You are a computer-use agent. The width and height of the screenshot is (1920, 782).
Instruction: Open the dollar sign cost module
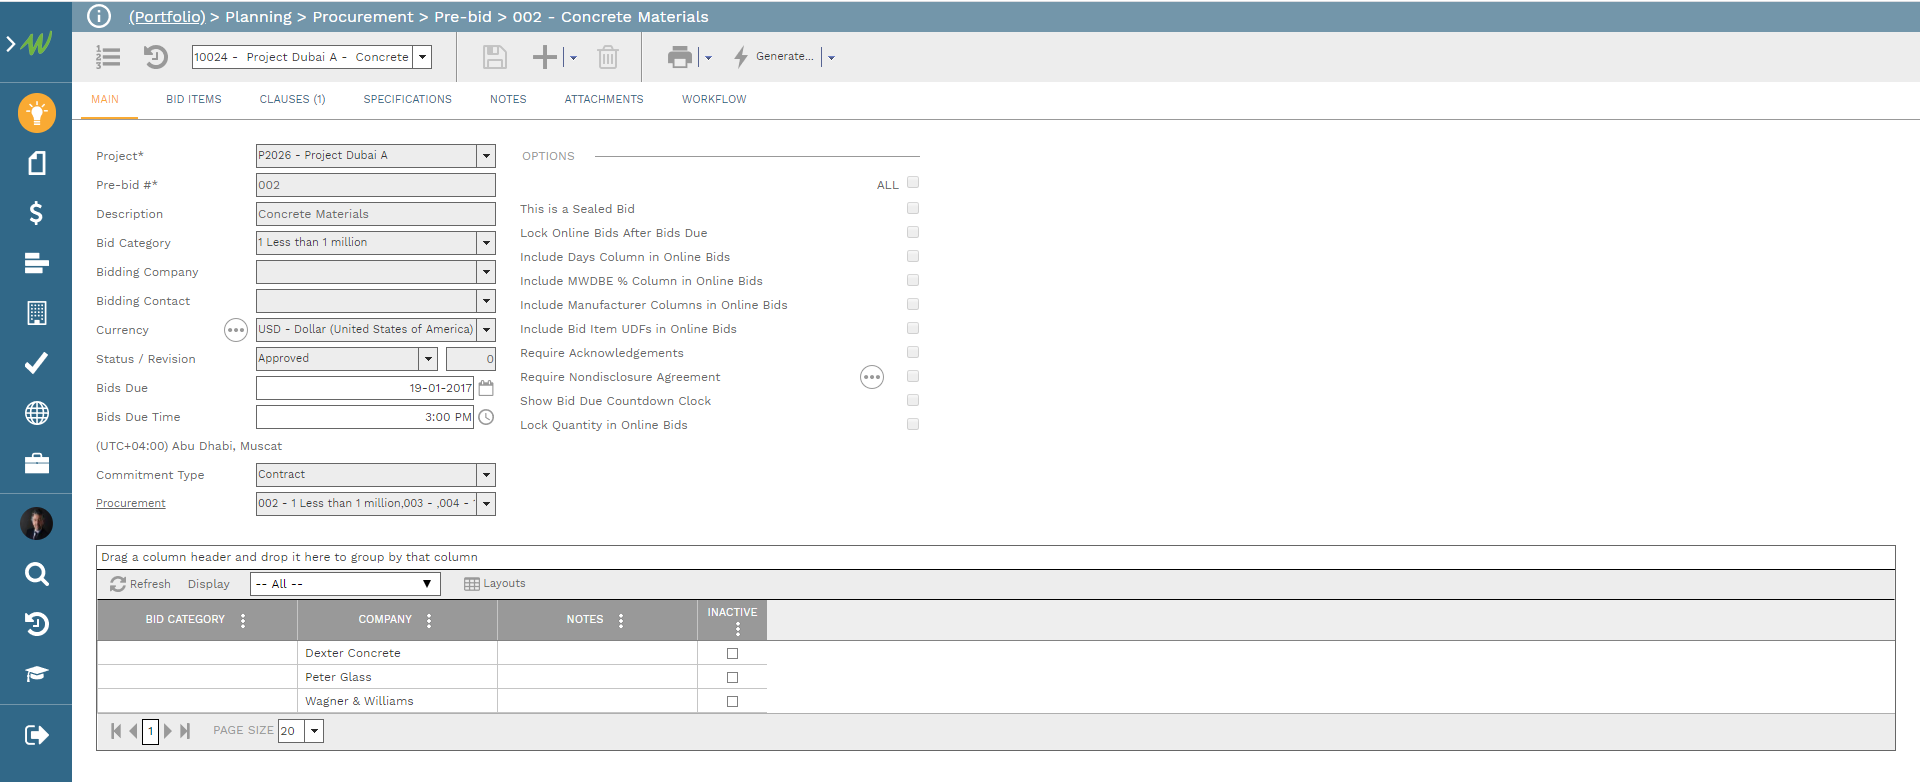click(36, 213)
